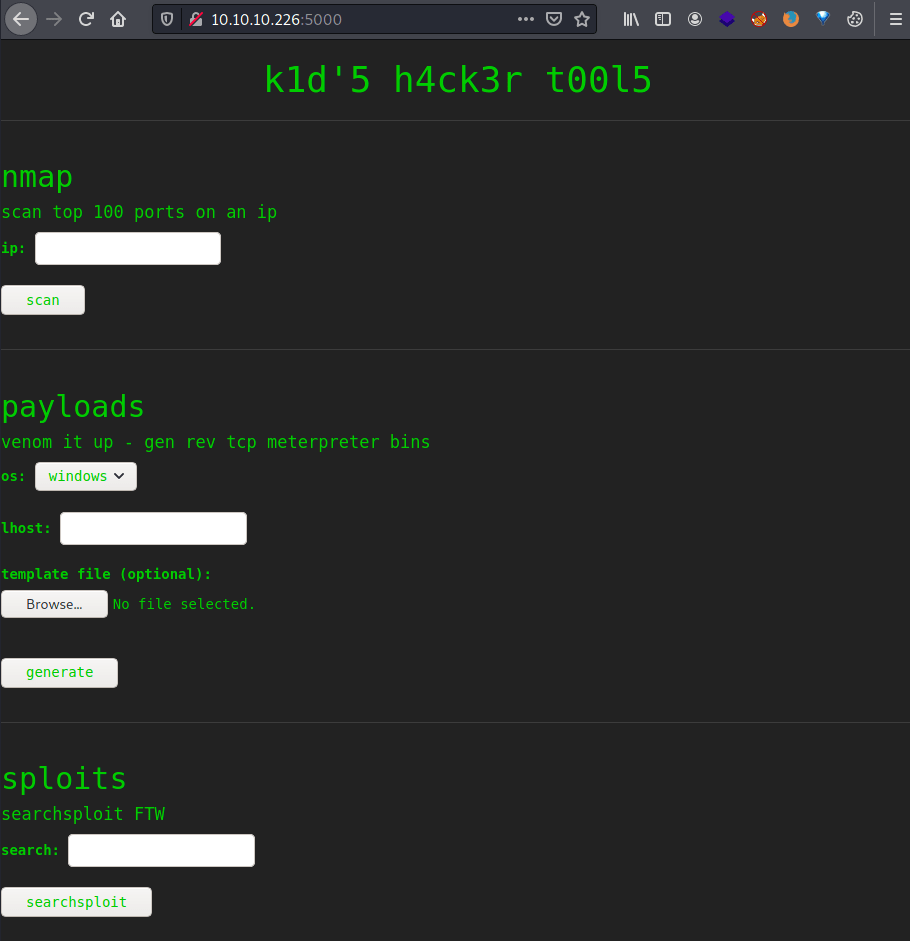Click the 'search:' label
Image resolution: width=910 pixels, height=941 pixels.
(30, 850)
